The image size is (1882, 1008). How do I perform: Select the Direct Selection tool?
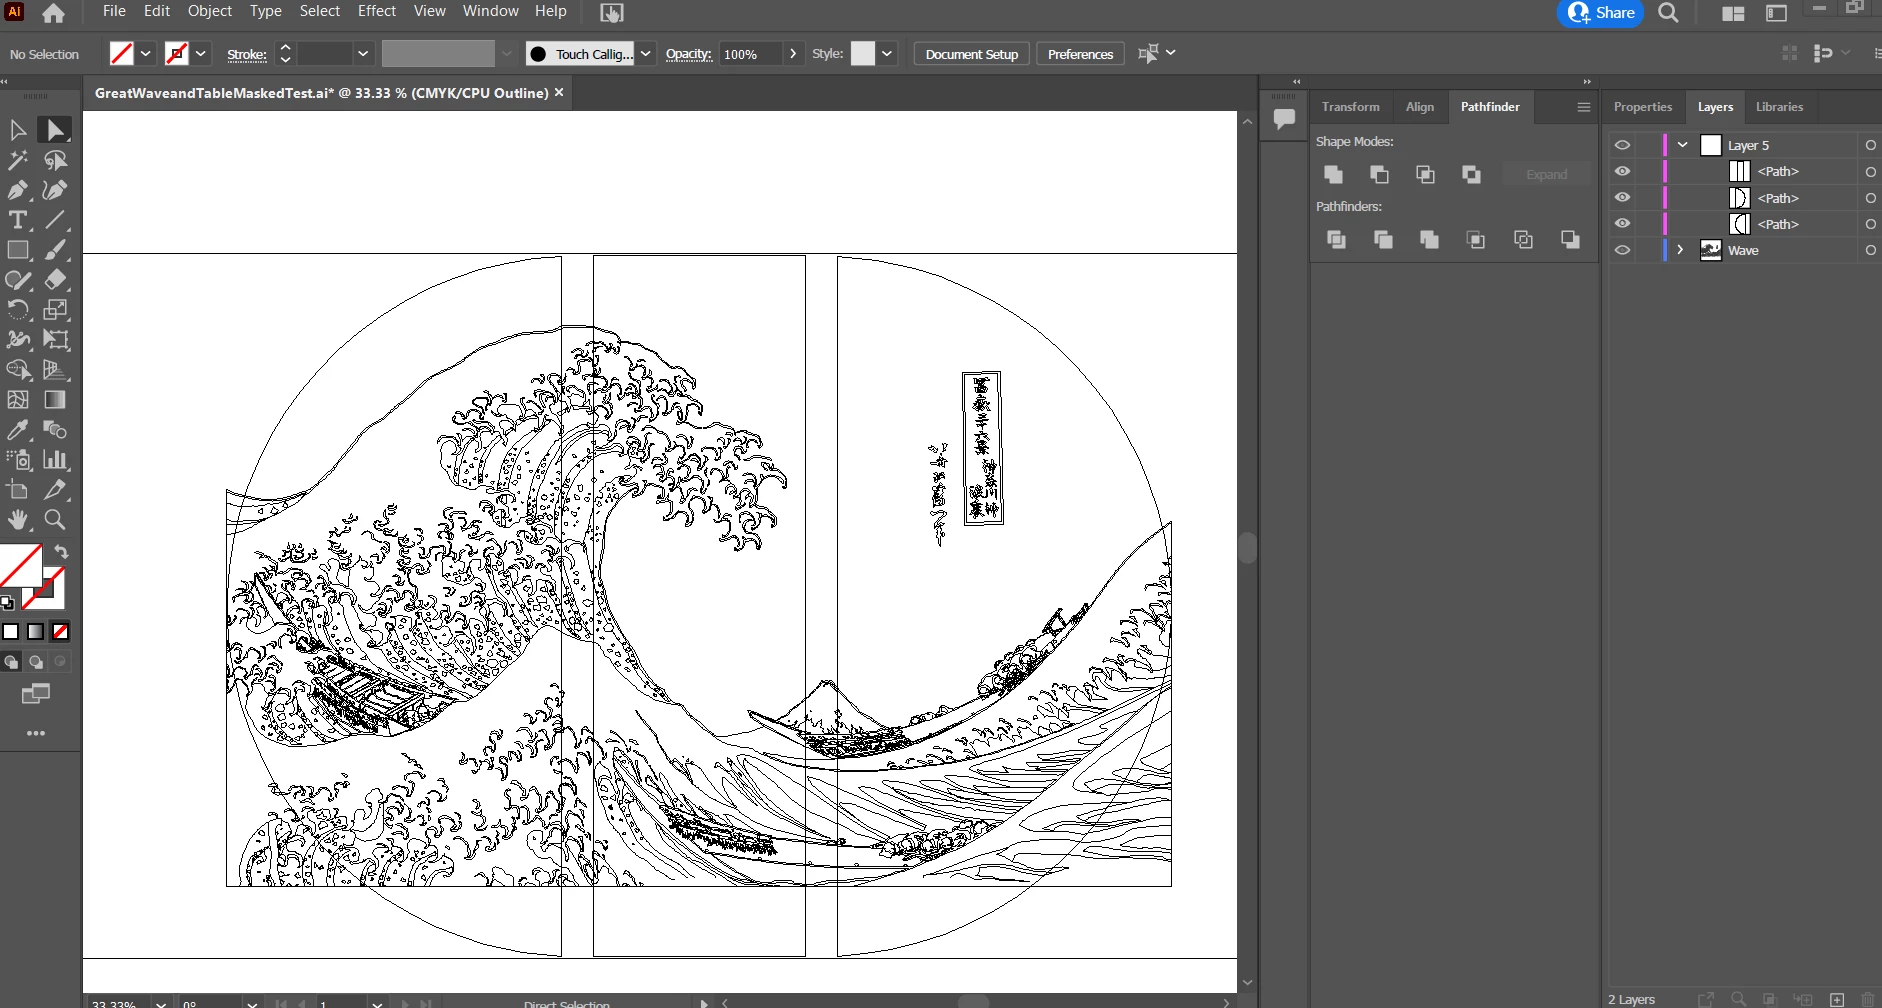(55, 130)
